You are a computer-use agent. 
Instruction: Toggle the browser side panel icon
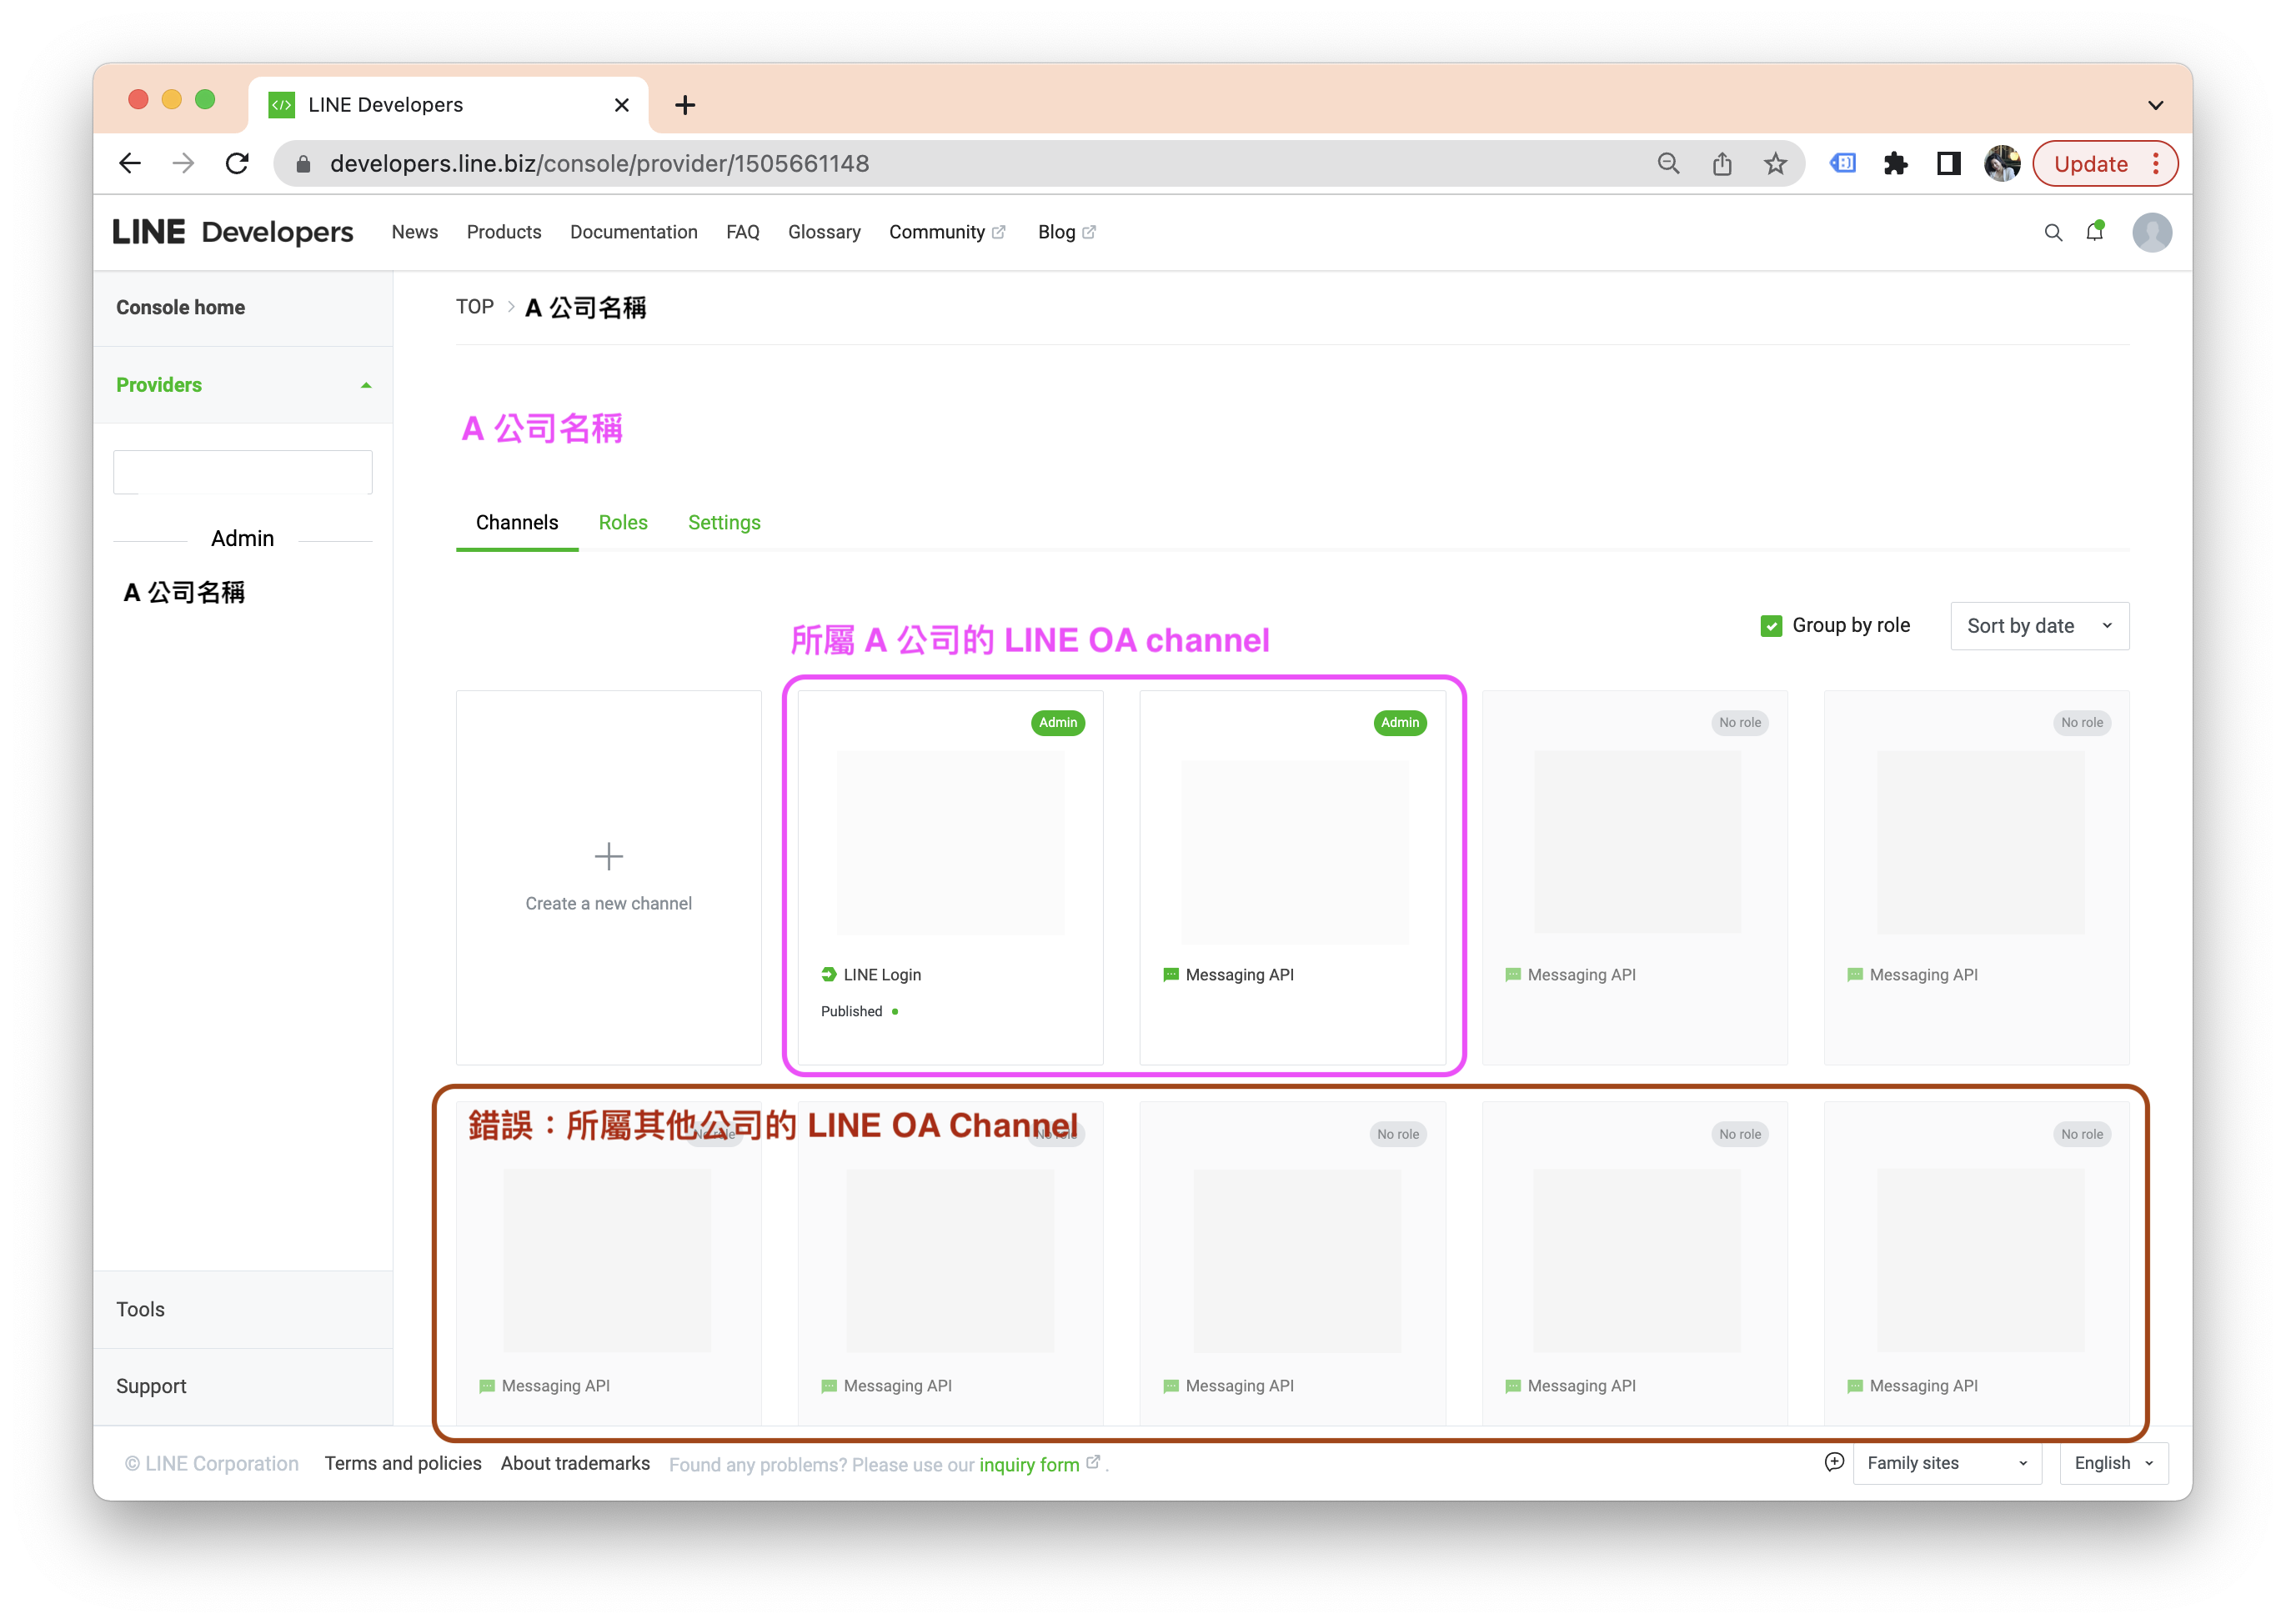pos(1948,163)
